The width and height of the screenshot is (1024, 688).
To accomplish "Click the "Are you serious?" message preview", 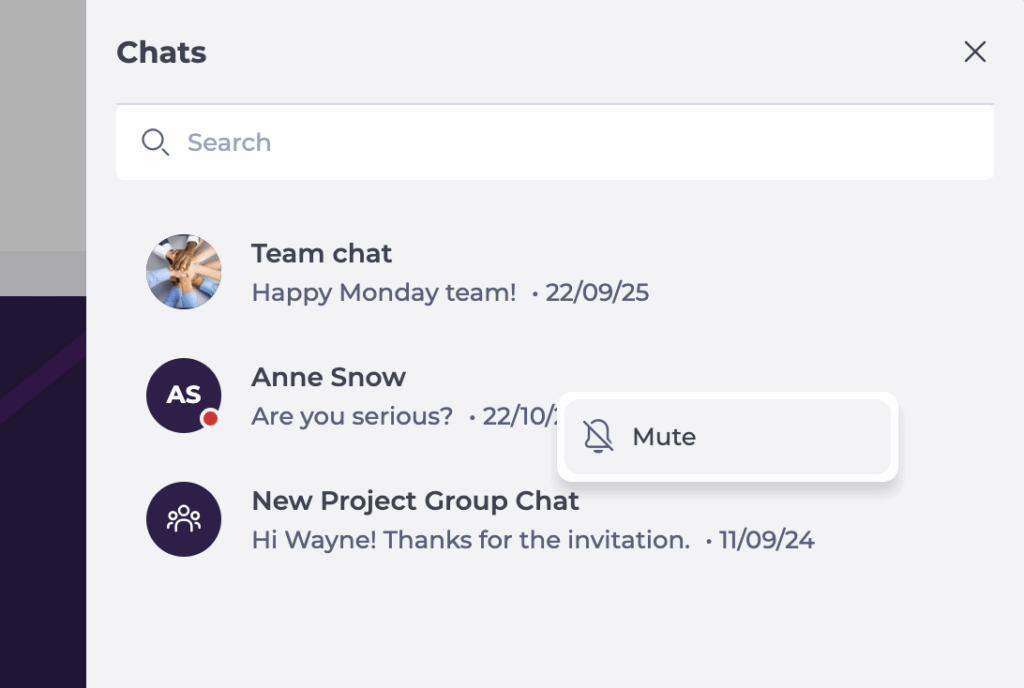I will click(x=352, y=416).
